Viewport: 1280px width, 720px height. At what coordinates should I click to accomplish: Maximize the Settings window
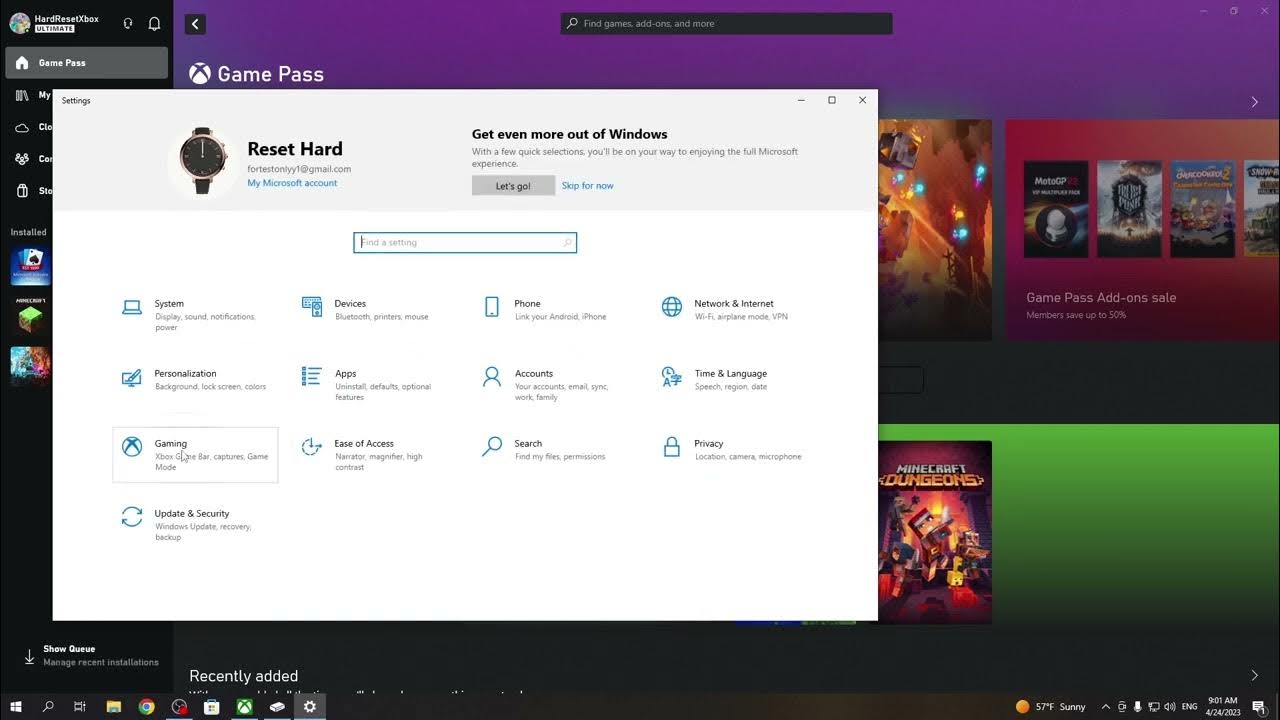(832, 100)
